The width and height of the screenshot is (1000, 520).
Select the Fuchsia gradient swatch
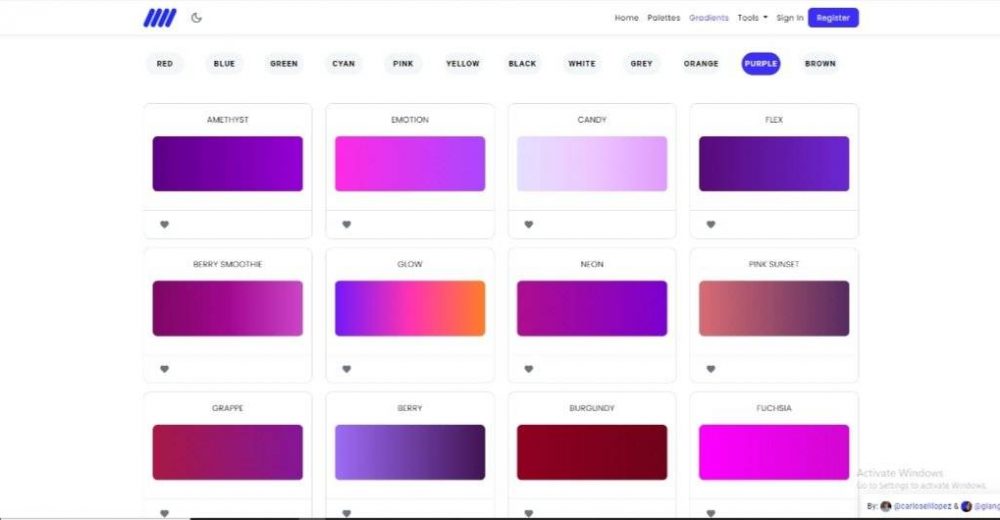click(x=774, y=452)
